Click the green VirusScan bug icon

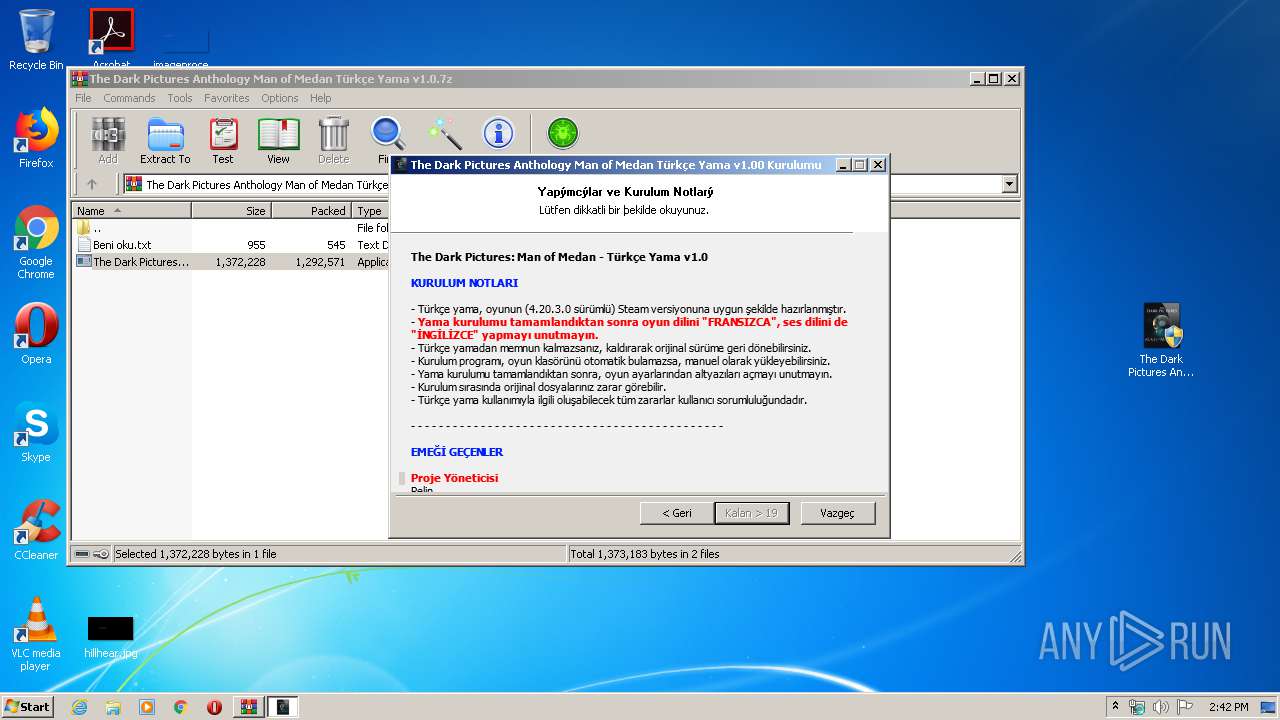tap(563, 133)
